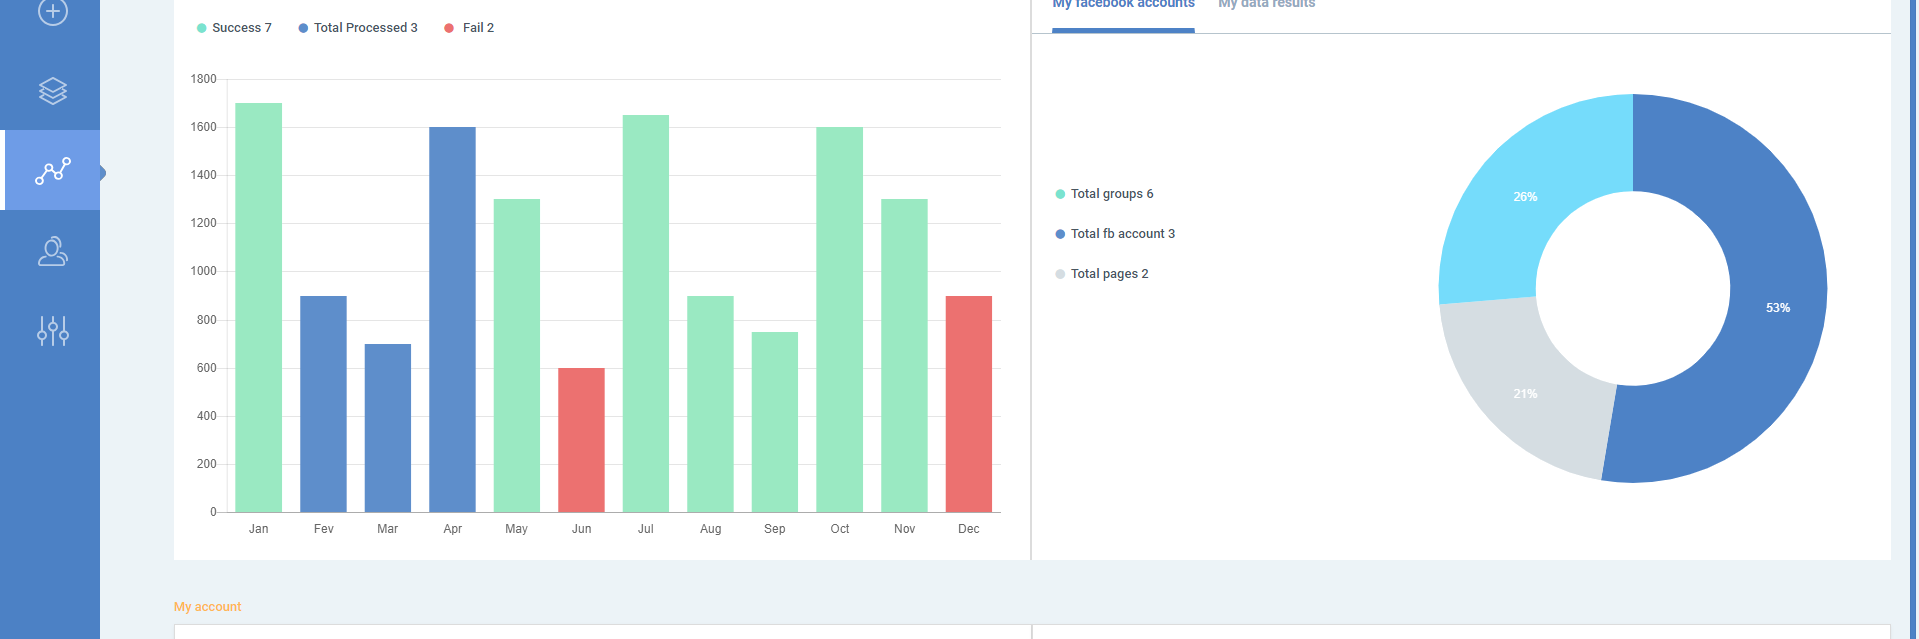The width and height of the screenshot is (1919, 639).
Task: Click the plus circle icon in sidebar
Action: pyautogui.click(x=52, y=12)
